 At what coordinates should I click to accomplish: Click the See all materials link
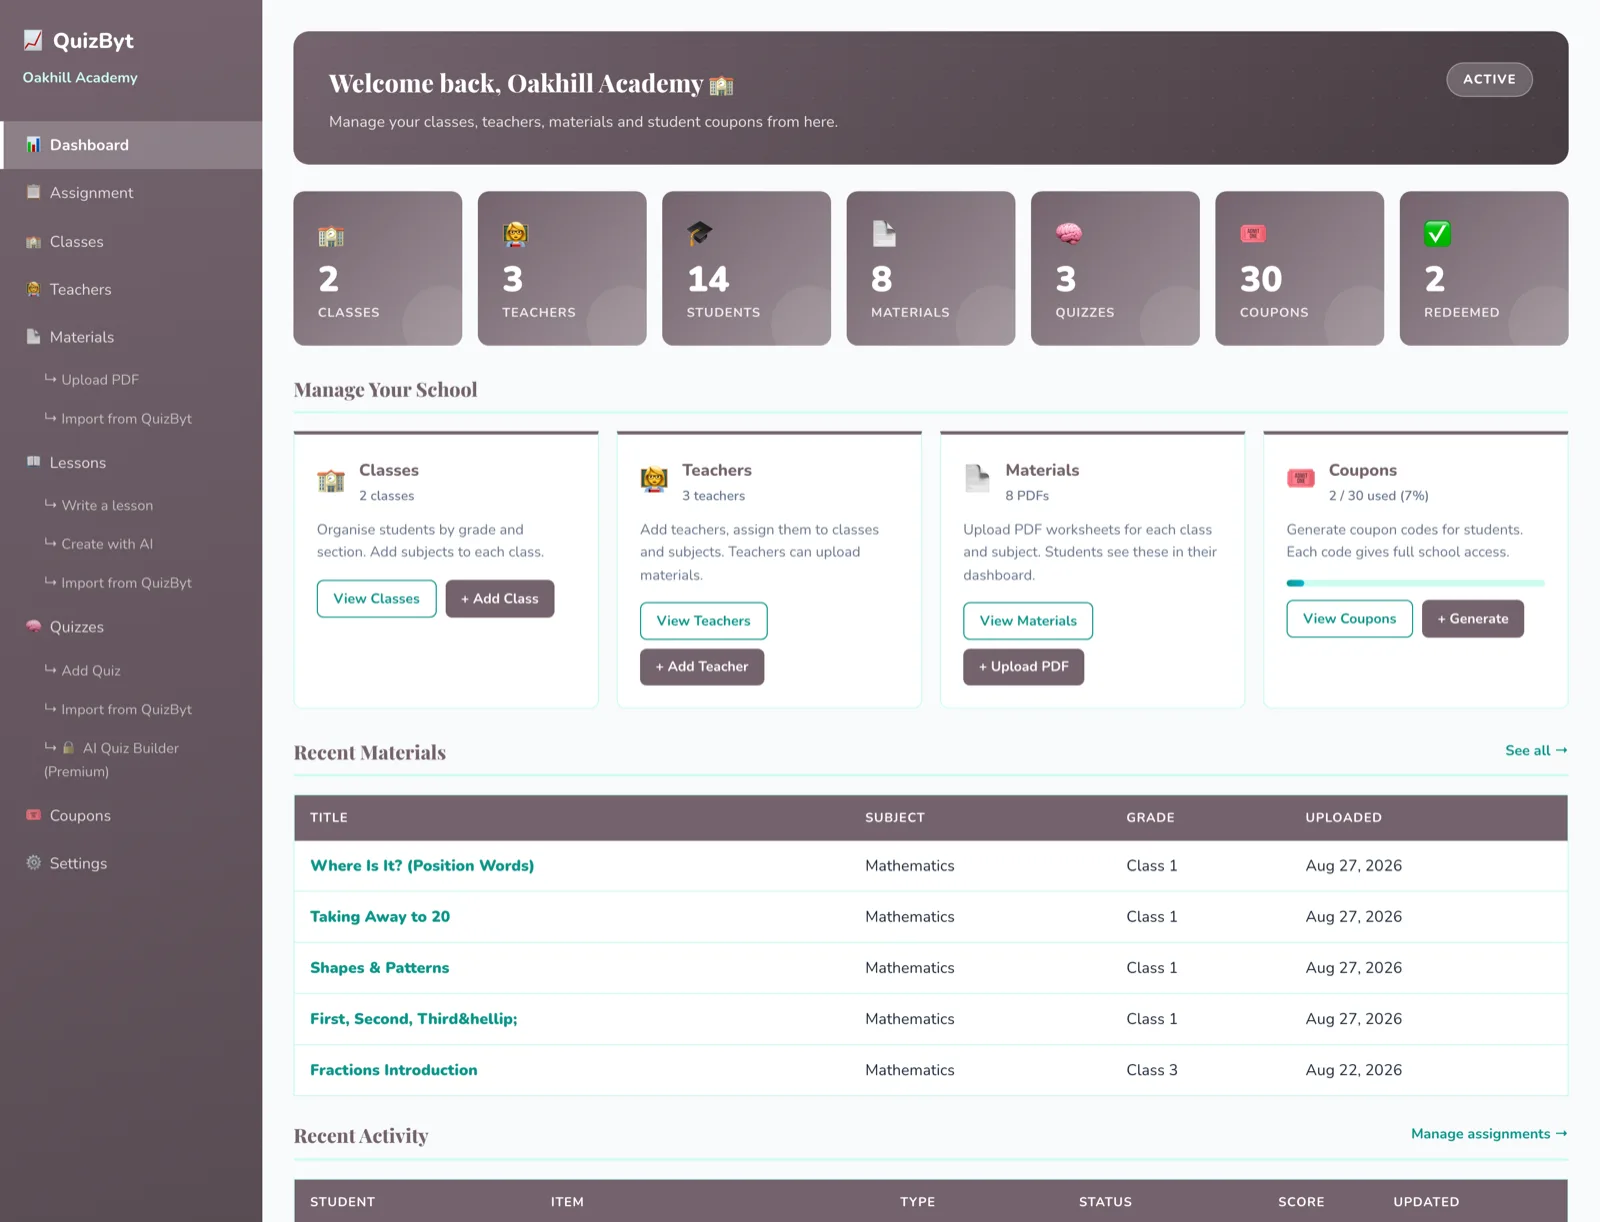click(1536, 751)
